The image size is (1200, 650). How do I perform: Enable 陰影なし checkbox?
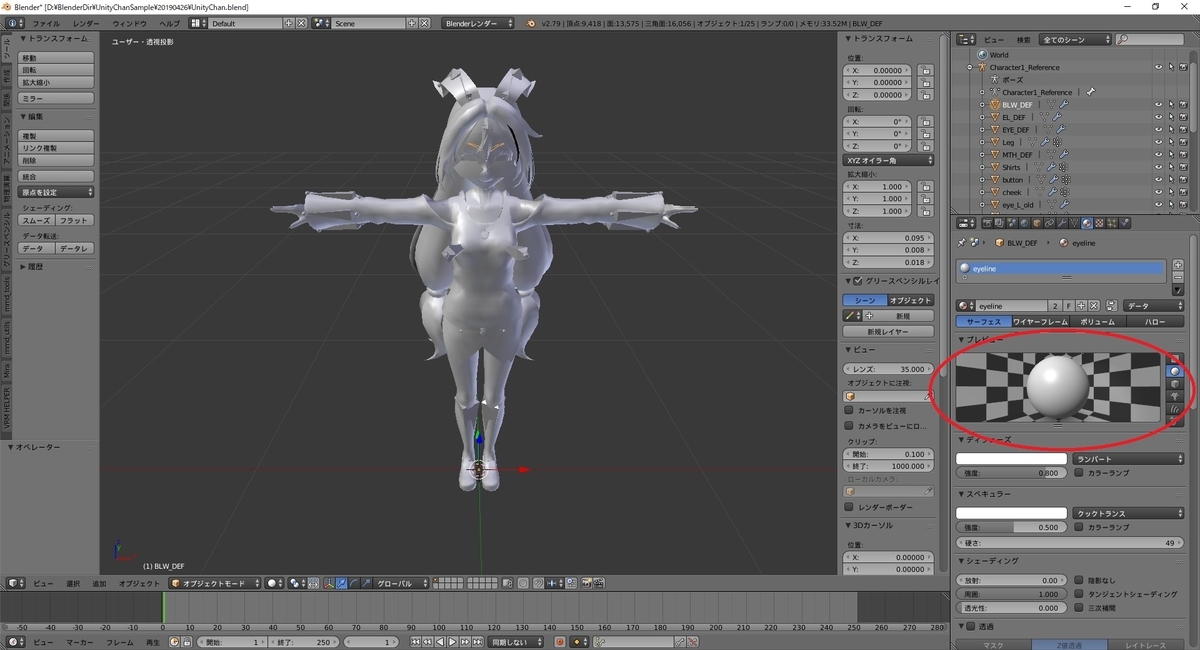click(x=1079, y=580)
